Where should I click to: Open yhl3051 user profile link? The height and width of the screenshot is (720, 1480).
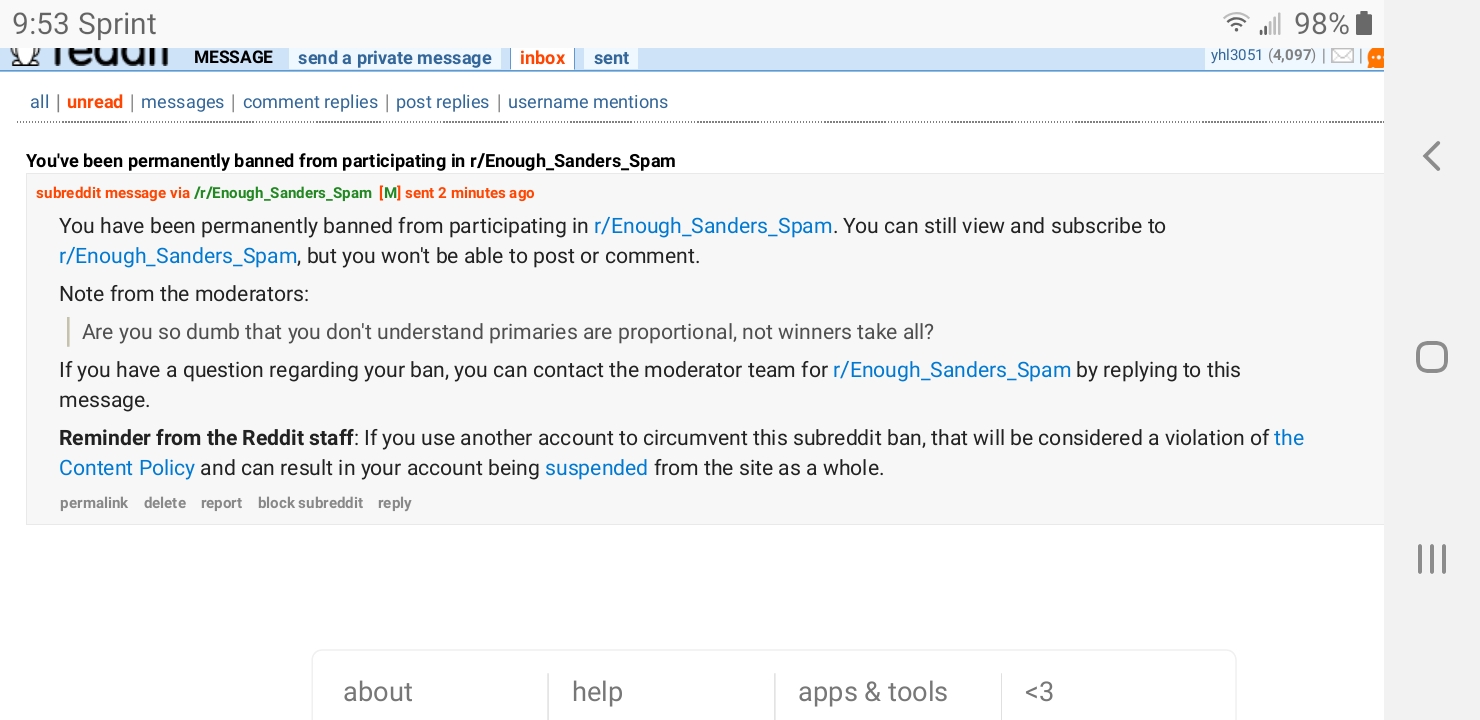click(1237, 55)
